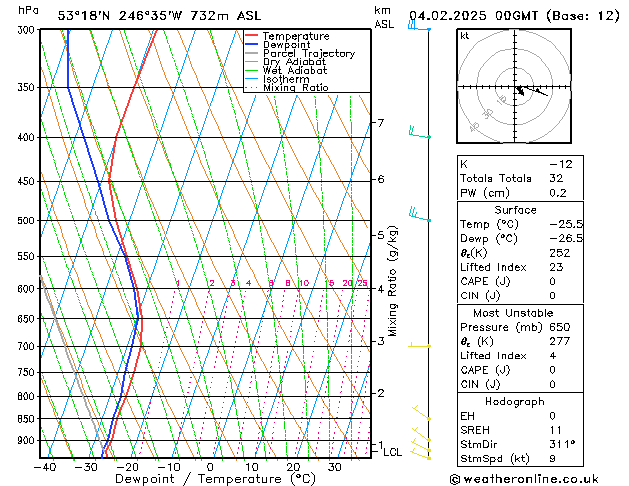Click the 900 pressure level label
The image size is (629, 486).
click(28, 441)
